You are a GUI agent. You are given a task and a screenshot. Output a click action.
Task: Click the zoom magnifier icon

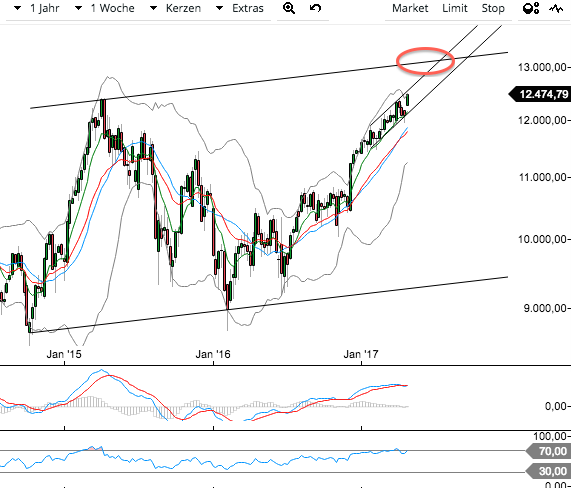[289, 8]
